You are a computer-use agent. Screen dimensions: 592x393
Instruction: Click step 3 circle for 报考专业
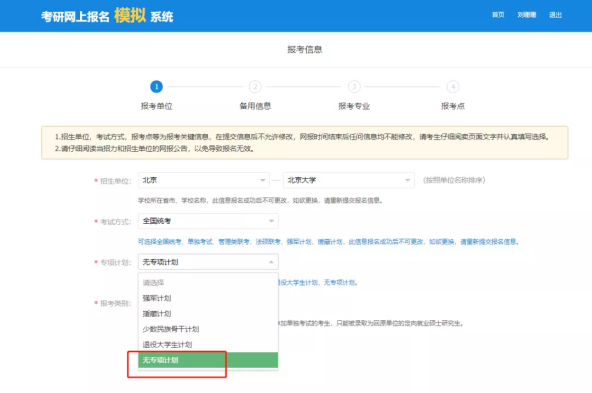[354, 87]
